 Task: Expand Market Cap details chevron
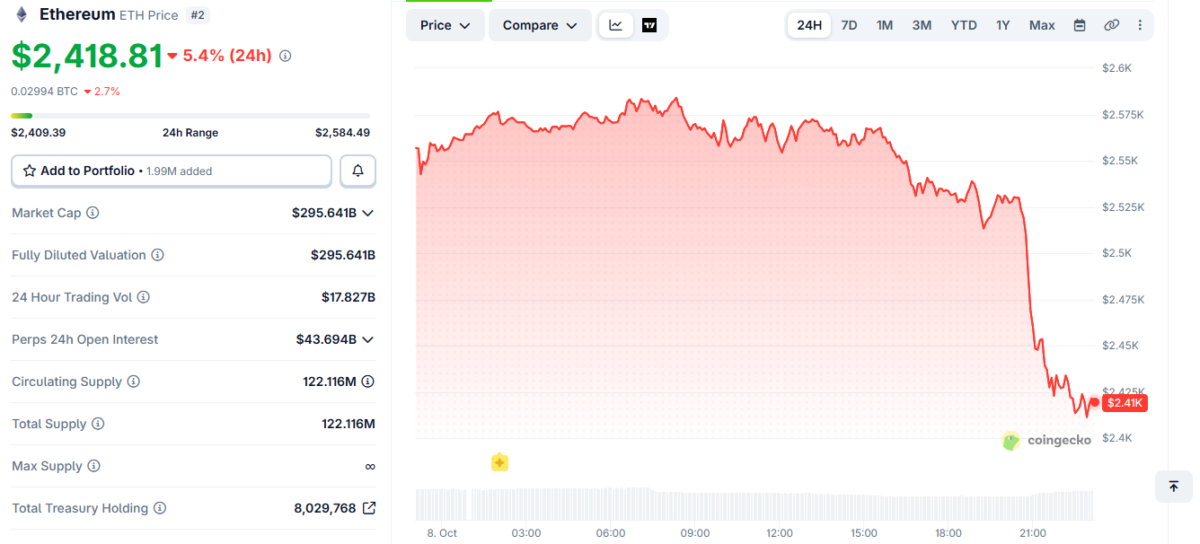(x=368, y=213)
